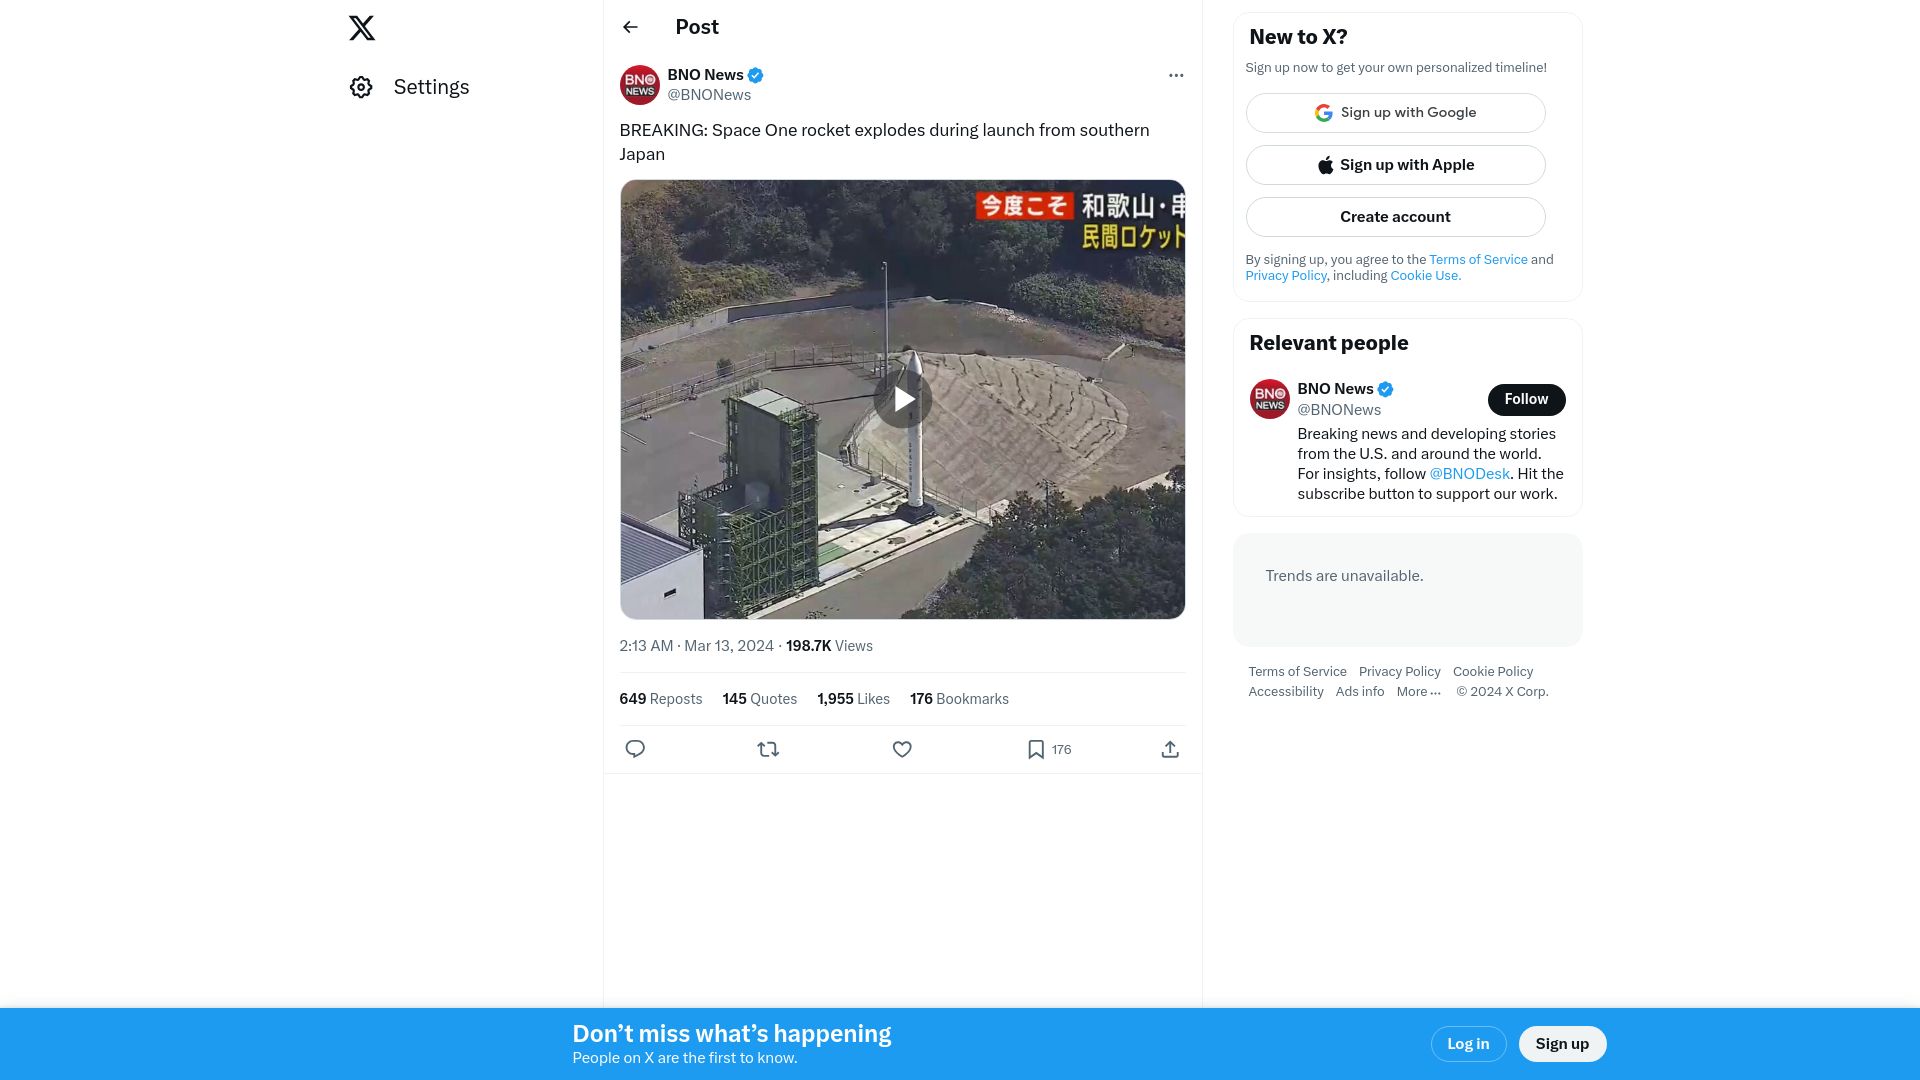
Task: Click @BNONews handle under post author
Action: coord(709,95)
